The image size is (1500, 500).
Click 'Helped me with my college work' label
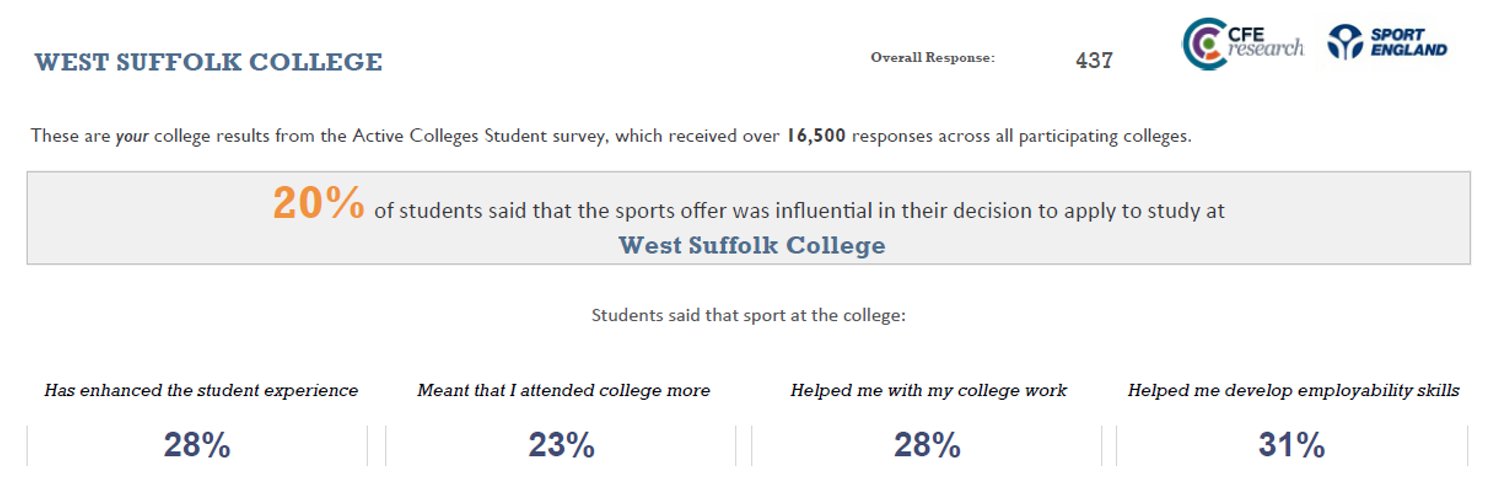point(929,391)
